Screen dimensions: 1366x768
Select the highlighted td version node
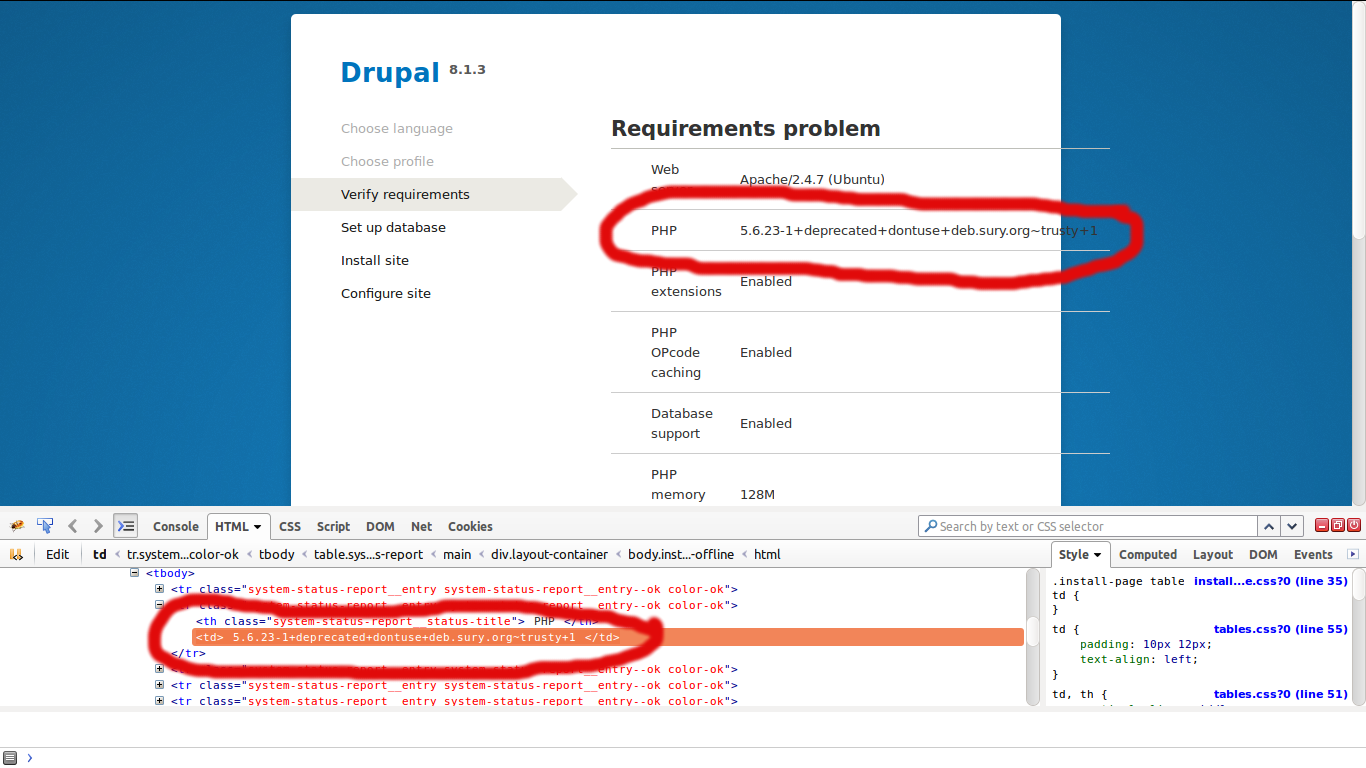click(x=608, y=637)
